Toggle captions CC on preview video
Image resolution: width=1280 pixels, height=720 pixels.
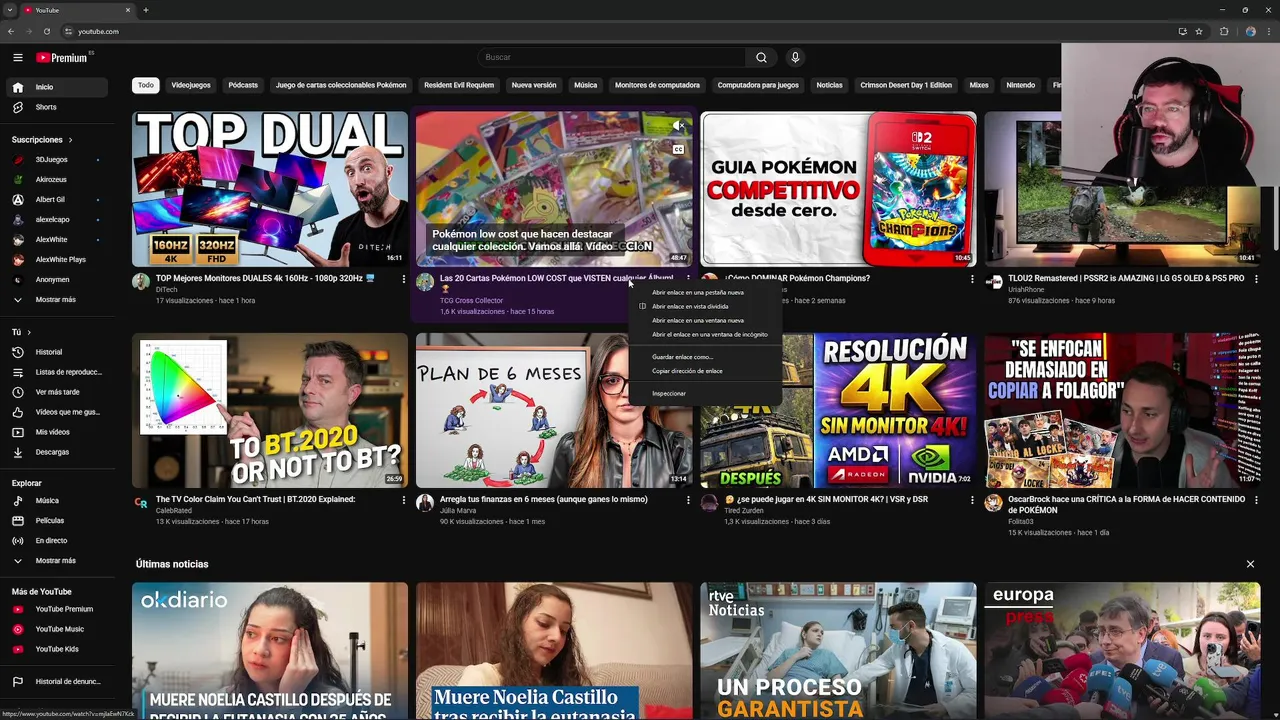(x=678, y=150)
